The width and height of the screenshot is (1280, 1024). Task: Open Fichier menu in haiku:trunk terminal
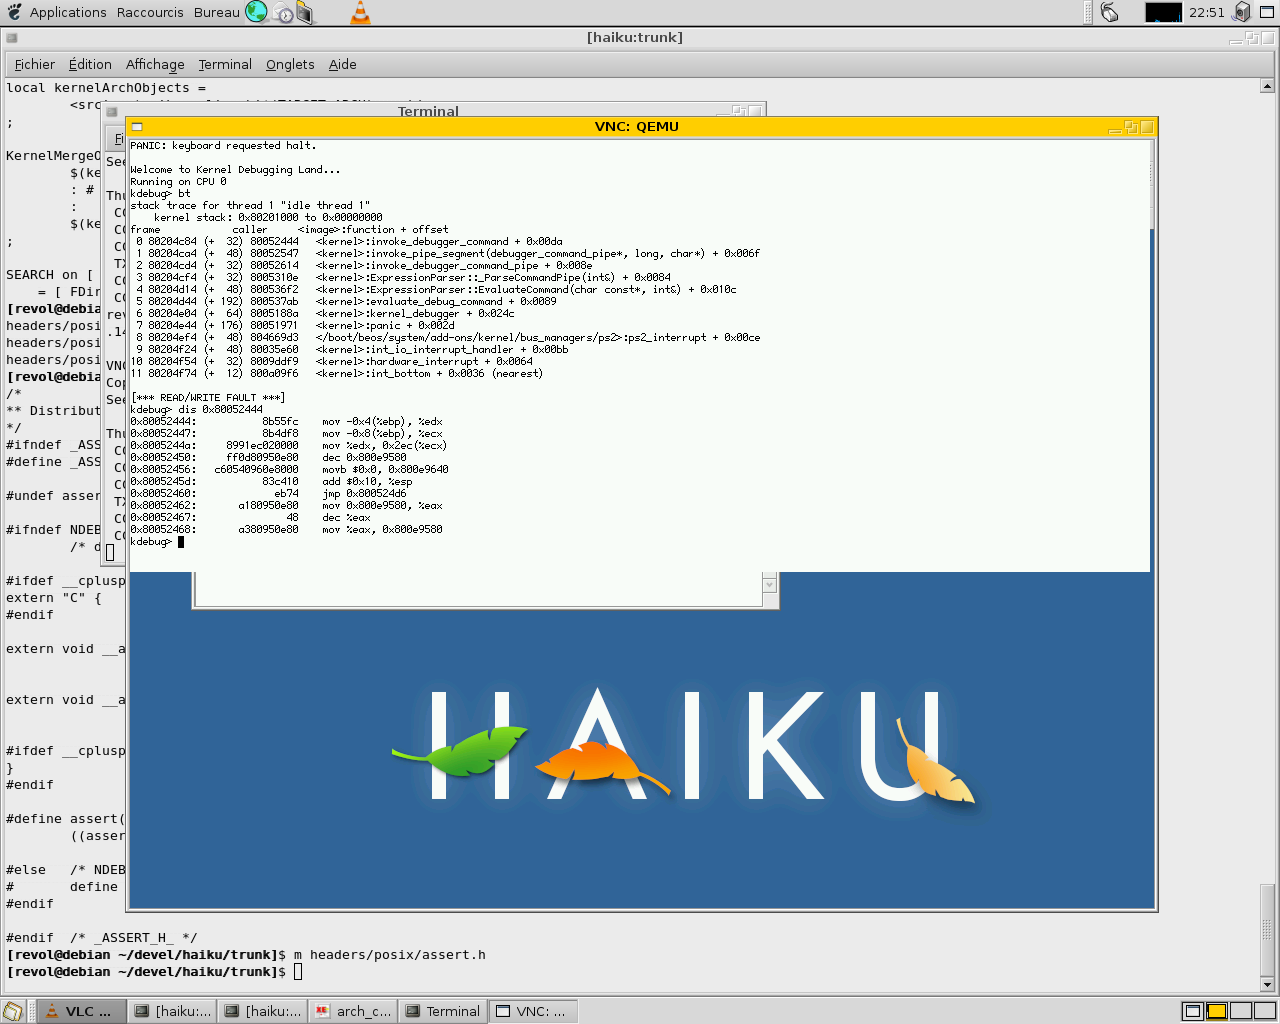pos(35,64)
